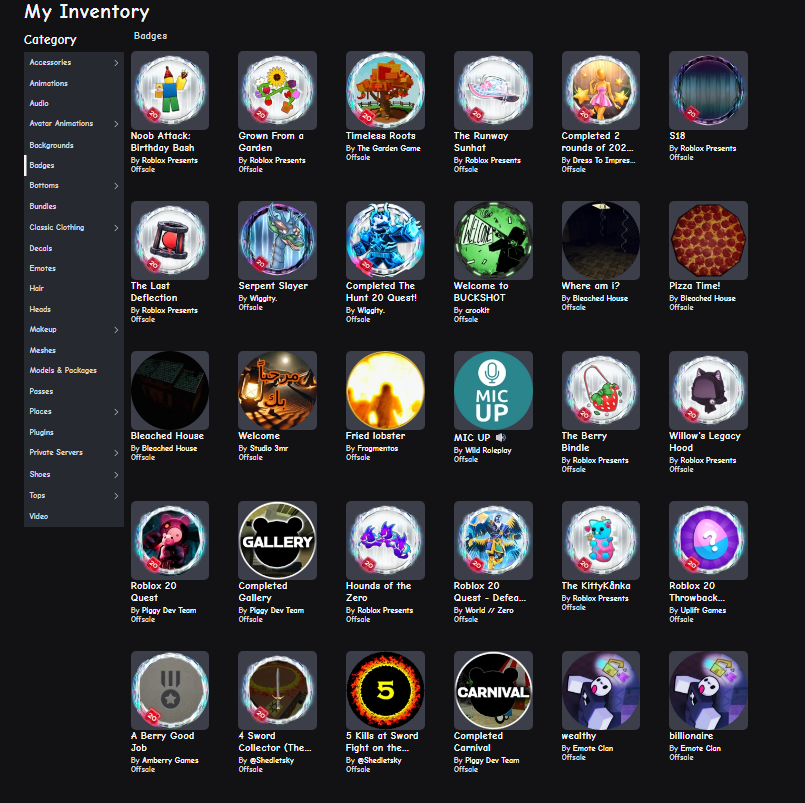Screen dimensions: 805x803
Task: Click the 4 Sword Collector badge icon
Action: (277, 690)
